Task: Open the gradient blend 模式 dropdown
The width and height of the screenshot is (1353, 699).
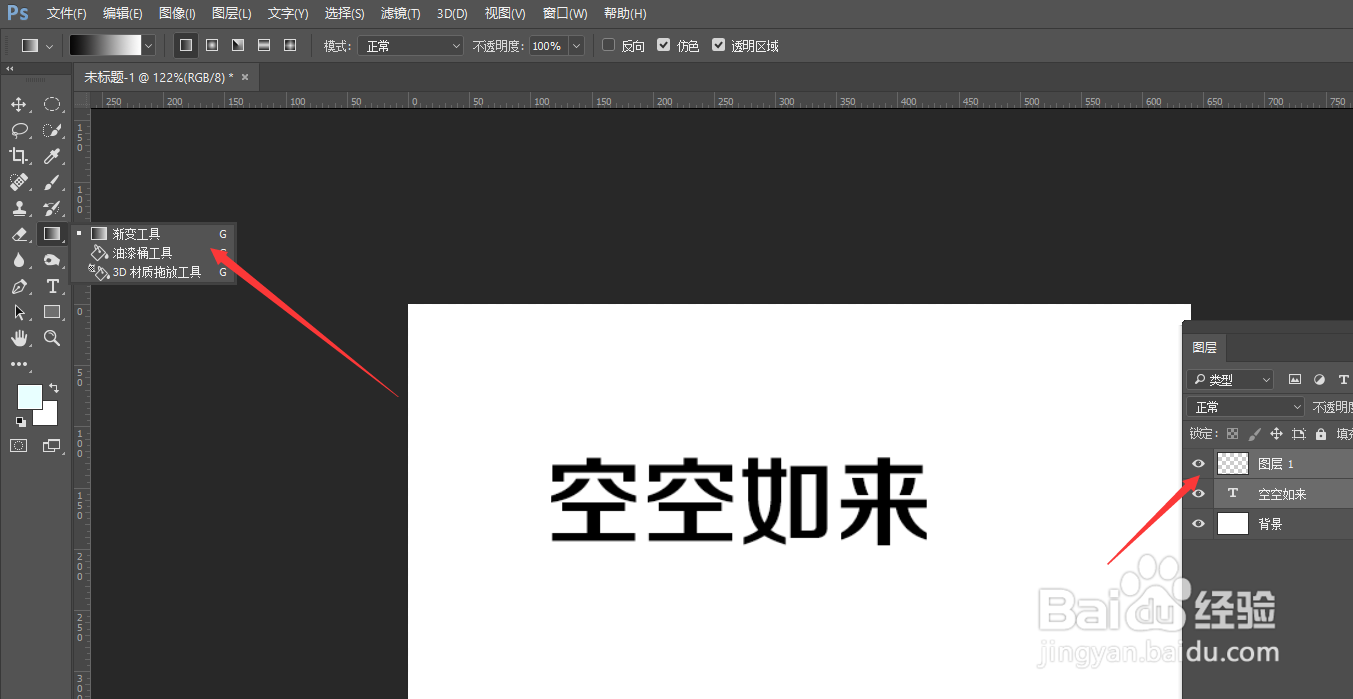Action: (410, 45)
